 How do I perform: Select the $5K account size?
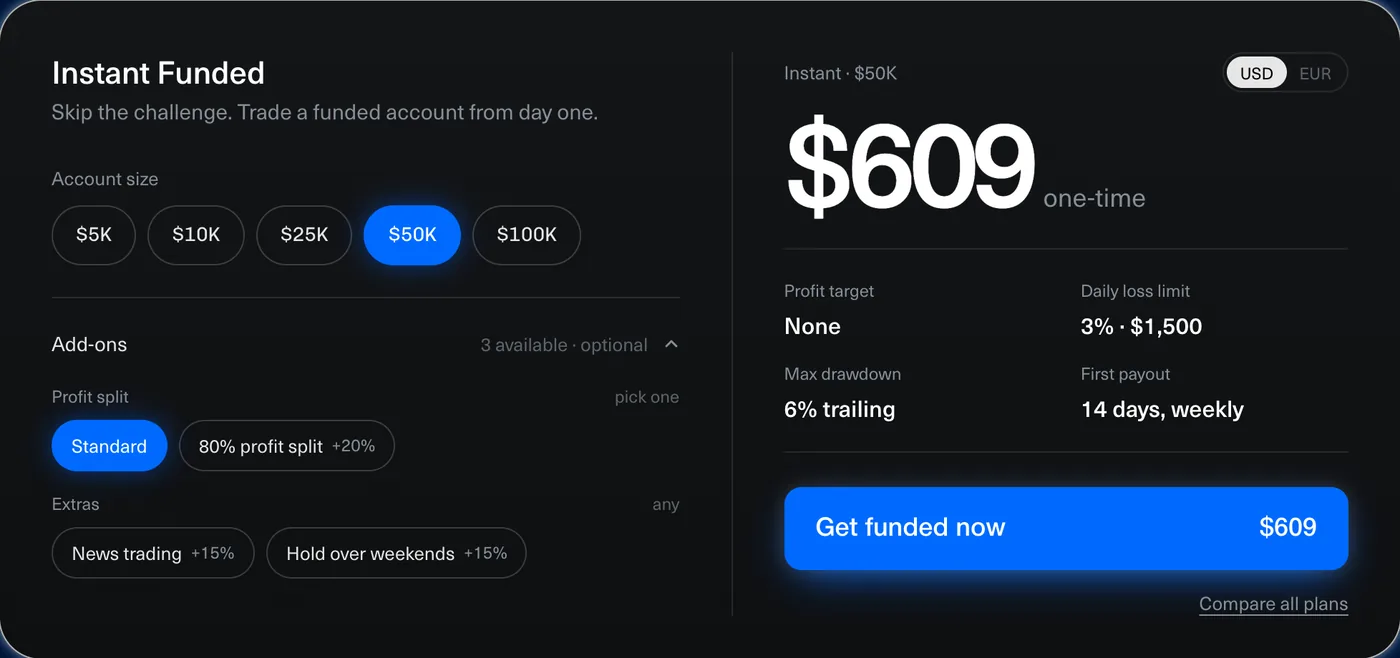(x=94, y=235)
